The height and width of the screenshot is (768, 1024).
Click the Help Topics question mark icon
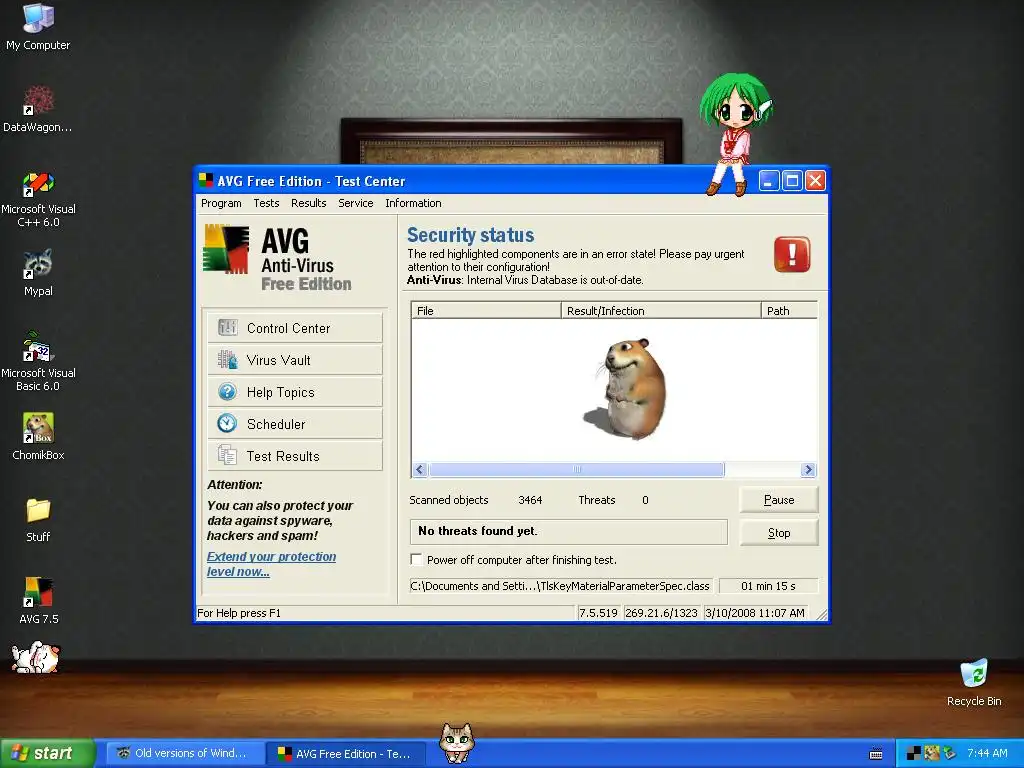227,391
